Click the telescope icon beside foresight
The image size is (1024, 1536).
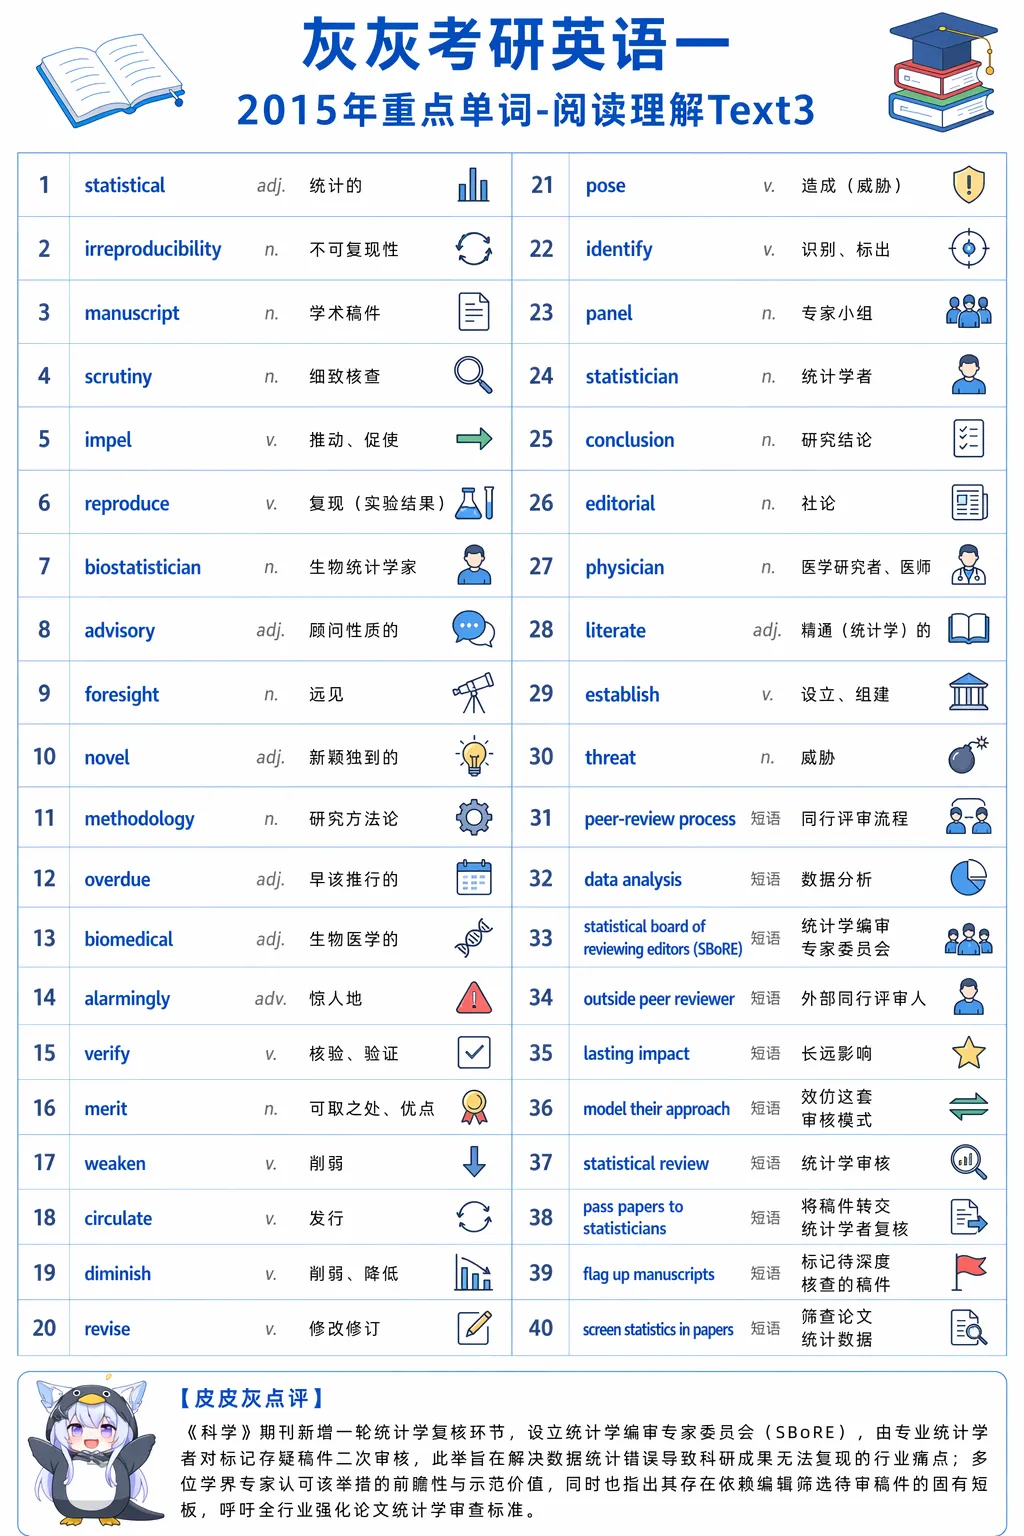coord(473,692)
